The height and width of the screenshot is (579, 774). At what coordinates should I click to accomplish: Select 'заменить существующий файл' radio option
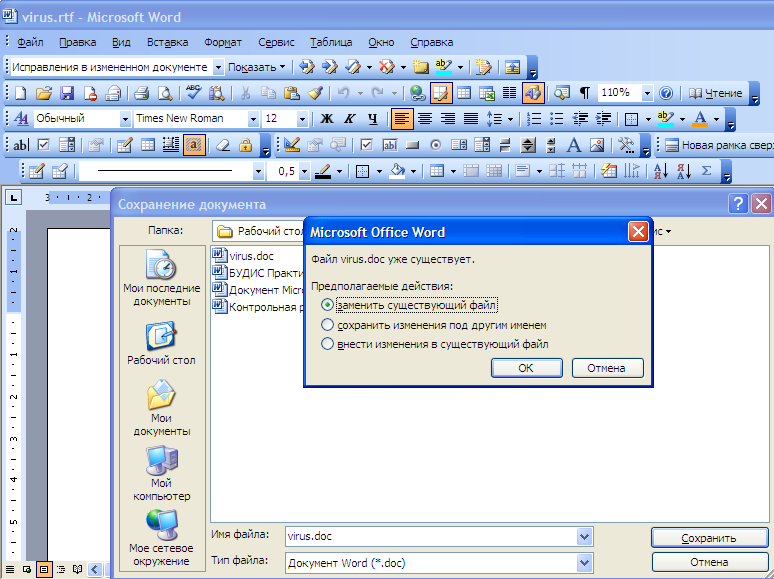pos(411,305)
